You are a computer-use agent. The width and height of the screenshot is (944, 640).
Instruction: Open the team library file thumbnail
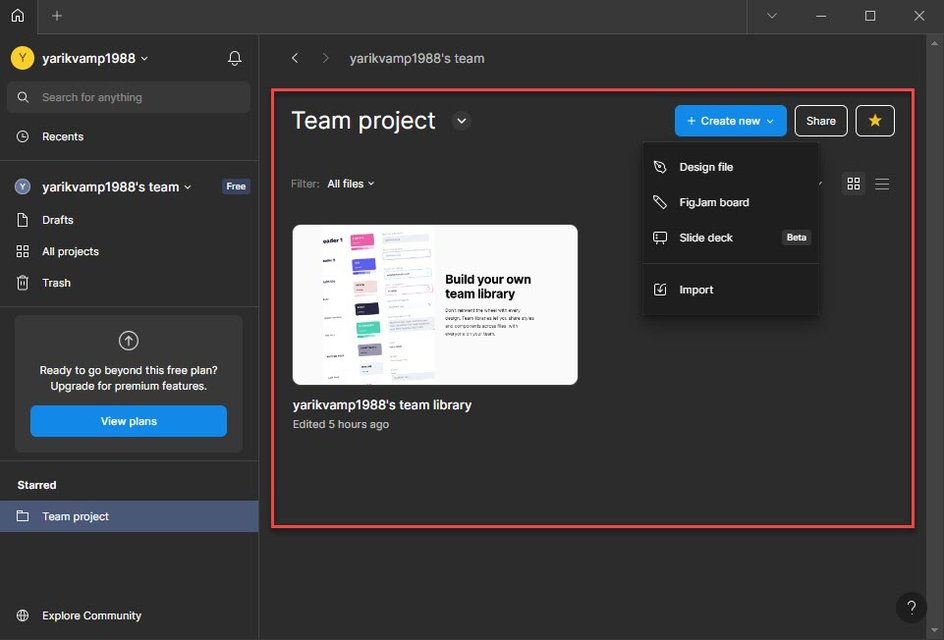coord(435,305)
